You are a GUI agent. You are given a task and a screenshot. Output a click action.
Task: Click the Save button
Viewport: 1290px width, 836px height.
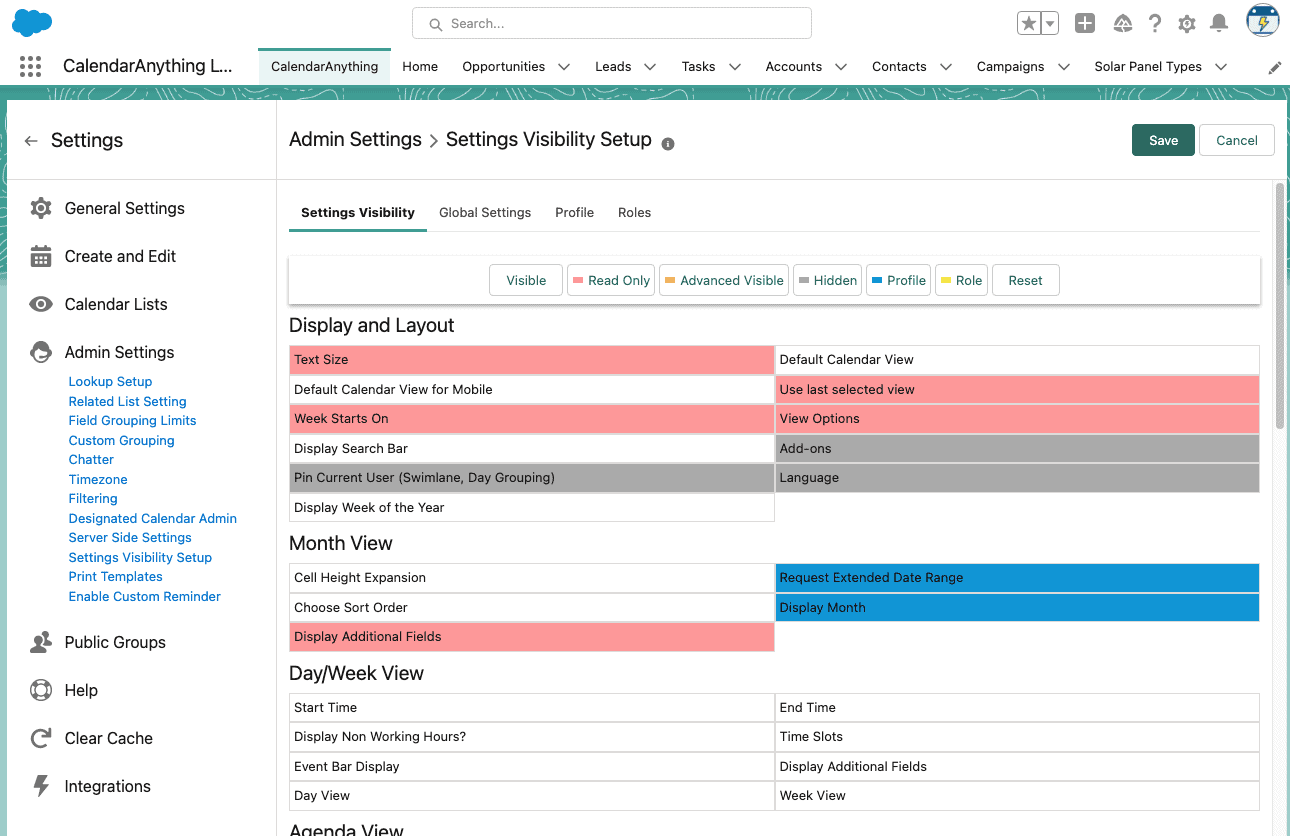tap(1163, 140)
